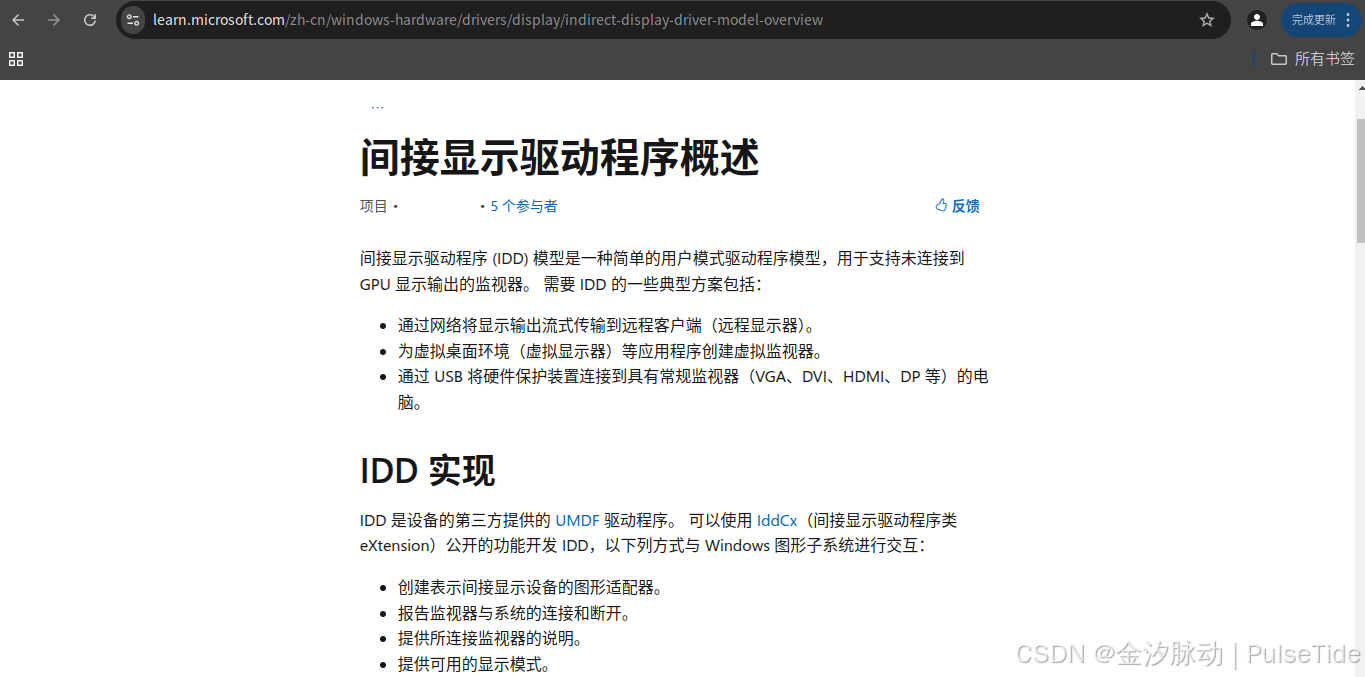Open the IddCx link

point(777,520)
